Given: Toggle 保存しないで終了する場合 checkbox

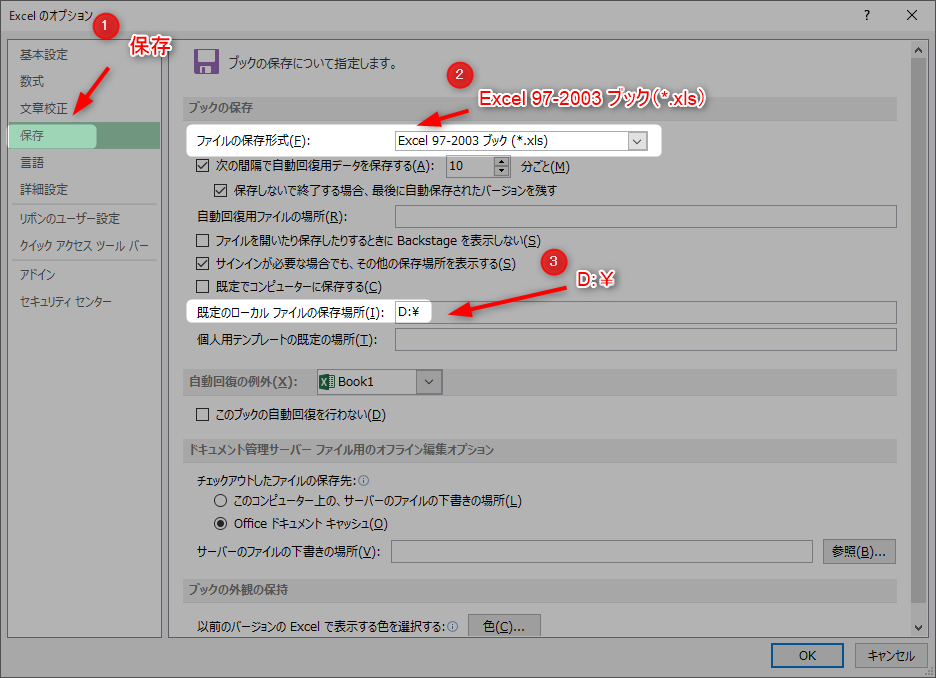Looking at the screenshot, I should (221, 190).
